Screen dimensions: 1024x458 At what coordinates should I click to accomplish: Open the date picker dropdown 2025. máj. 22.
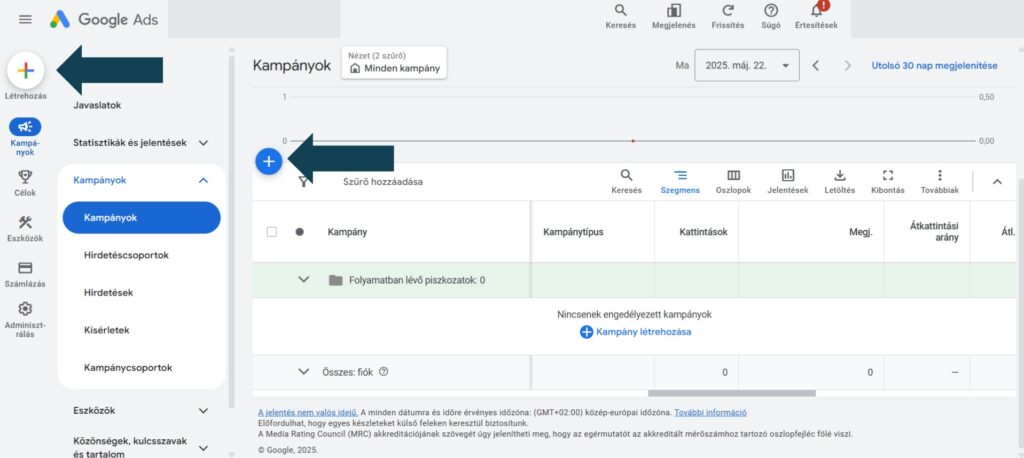[746, 66]
